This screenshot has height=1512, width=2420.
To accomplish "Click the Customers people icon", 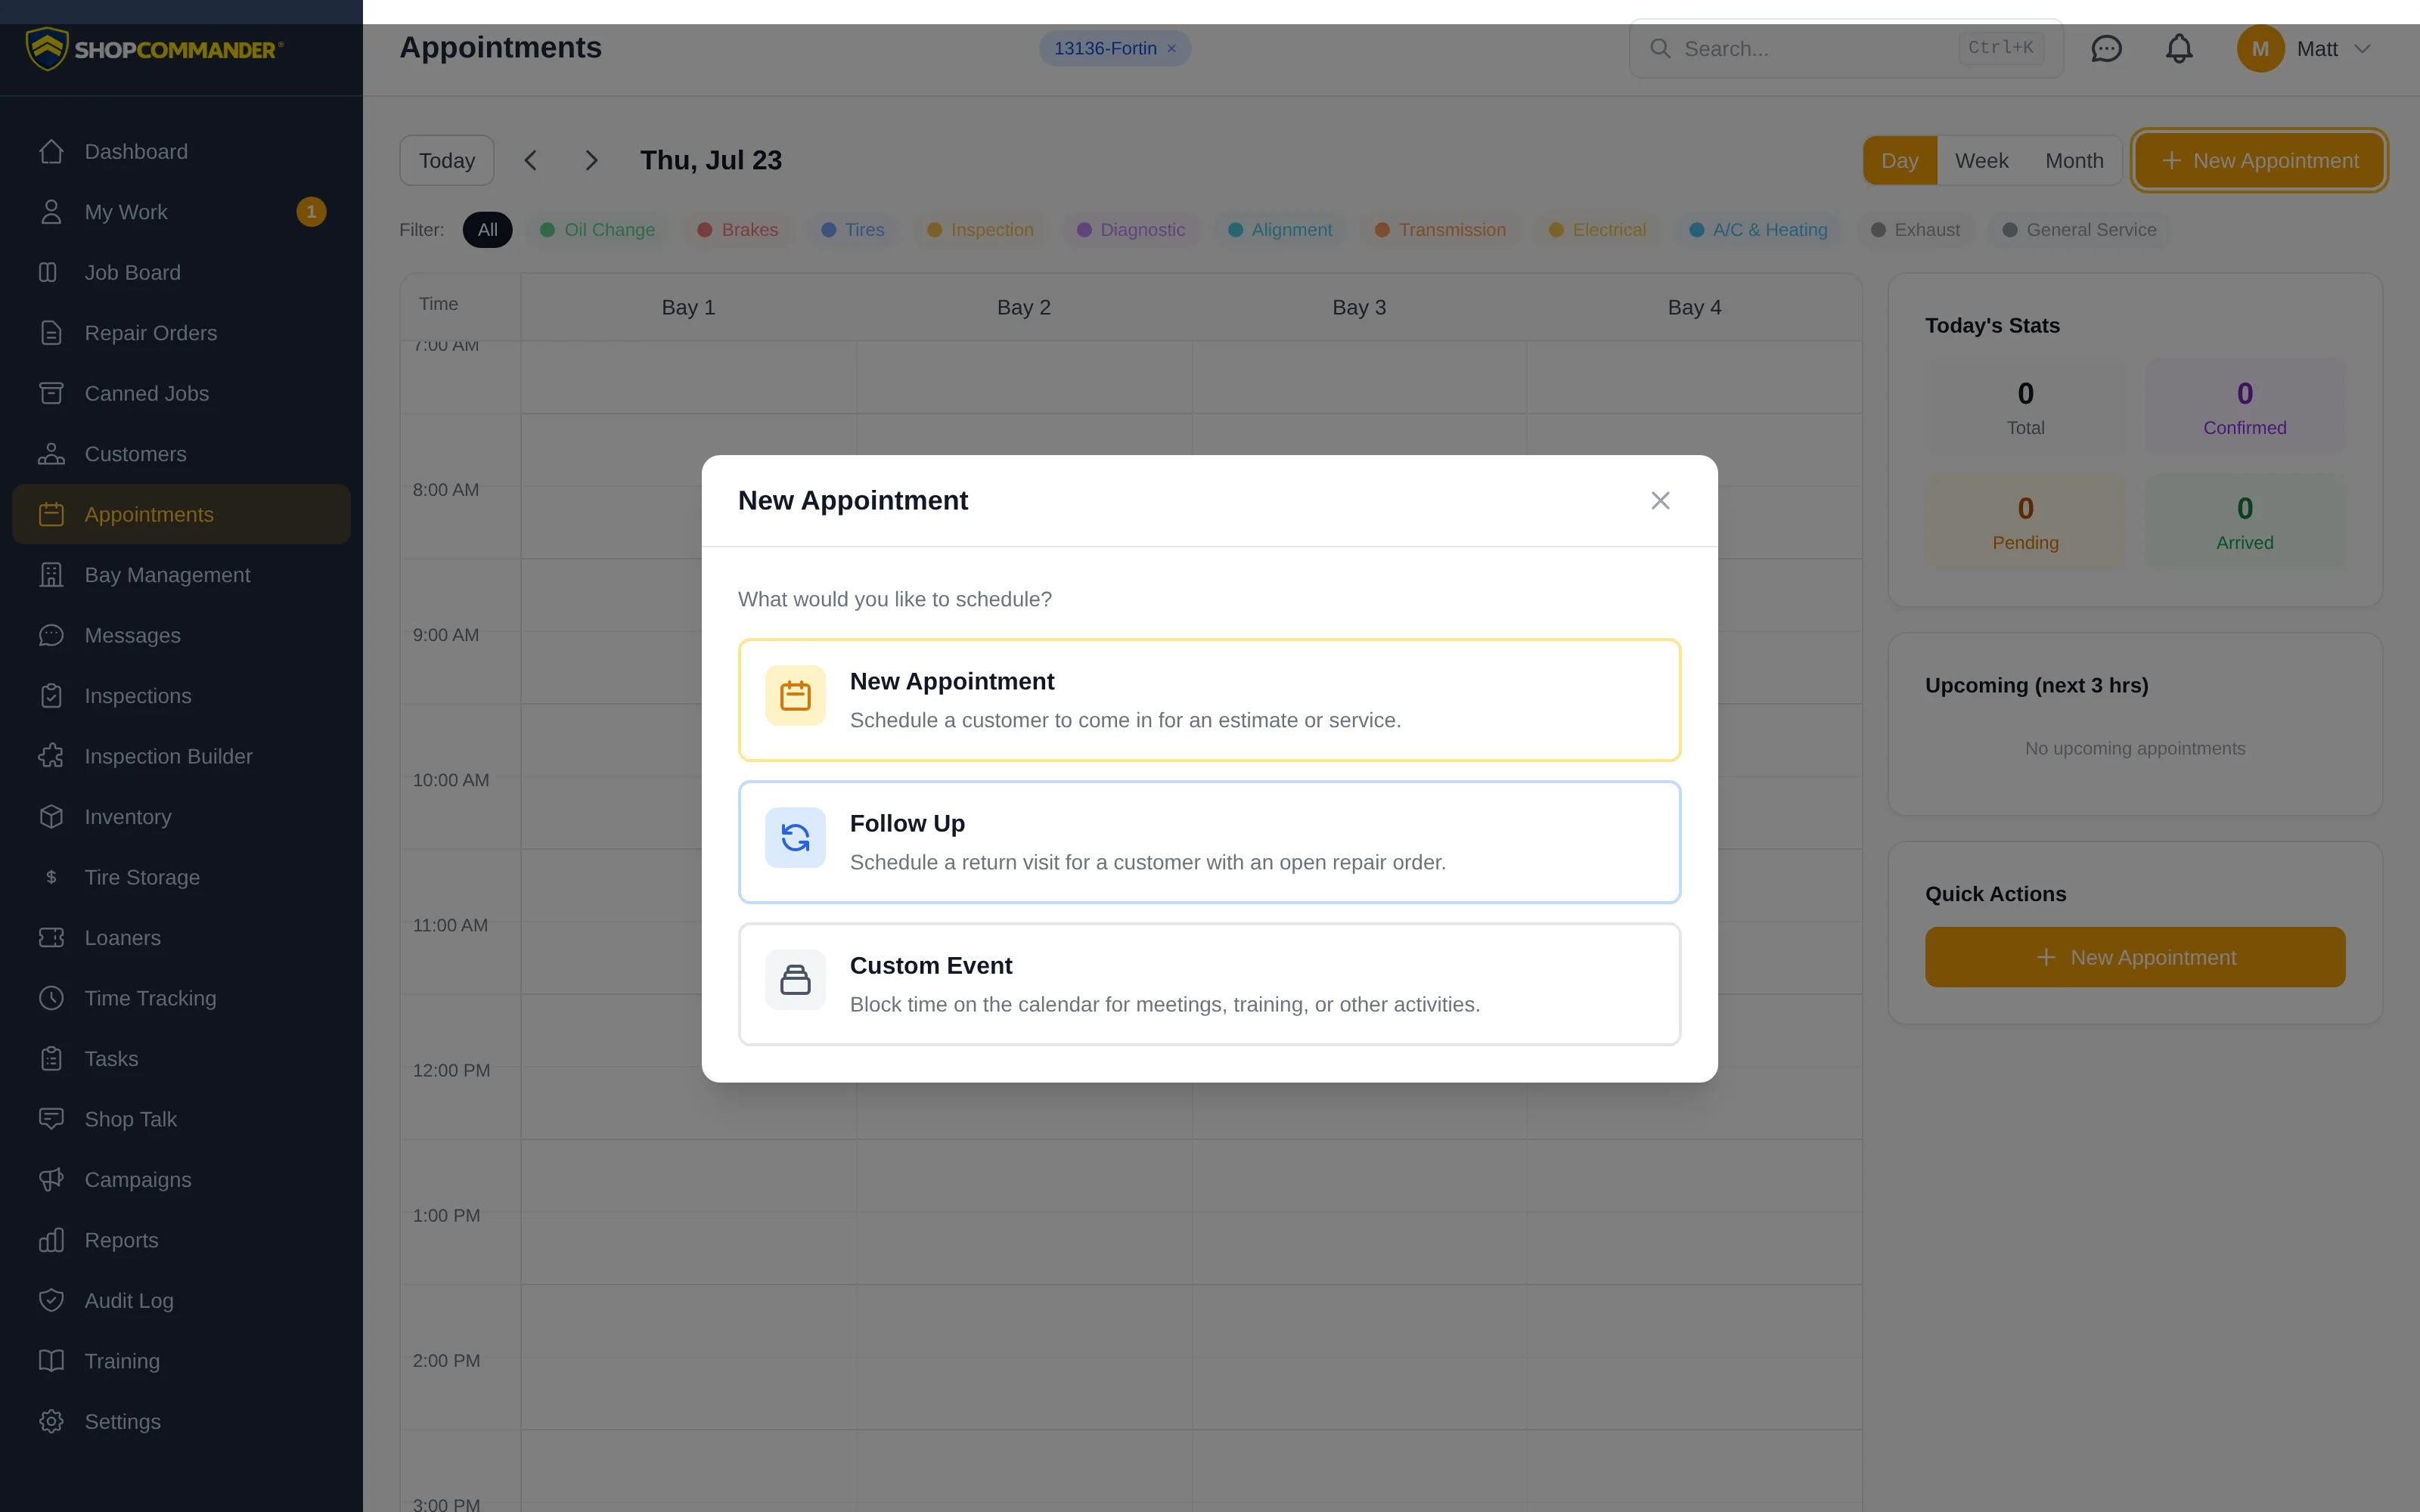I will click(51, 454).
